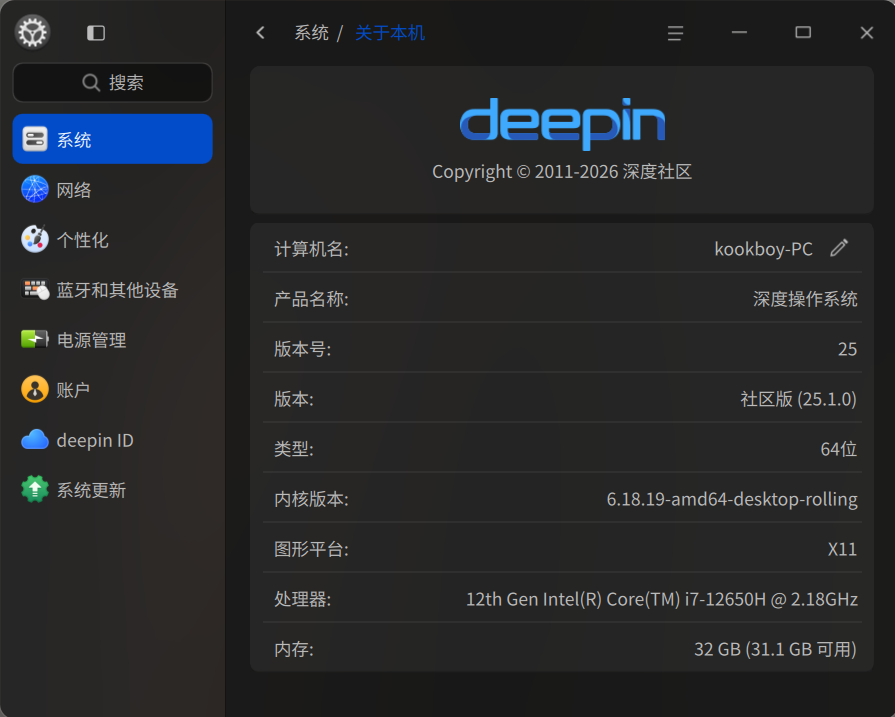Click the deepin ID cloud icon
The height and width of the screenshot is (717, 895).
(x=35, y=440)
